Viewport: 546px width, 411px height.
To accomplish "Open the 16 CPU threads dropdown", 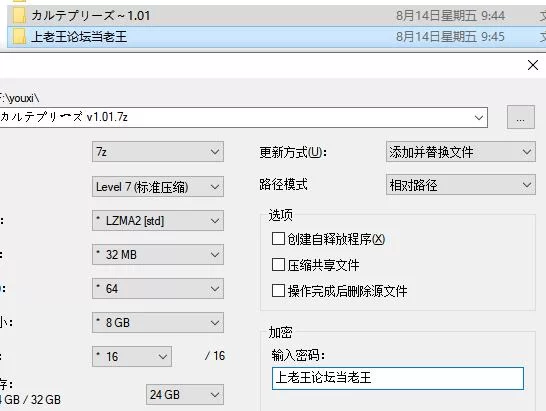I will tap(132, 356).
